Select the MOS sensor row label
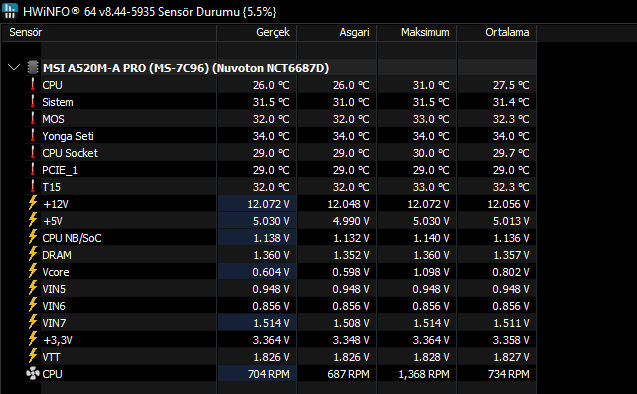 53,119
